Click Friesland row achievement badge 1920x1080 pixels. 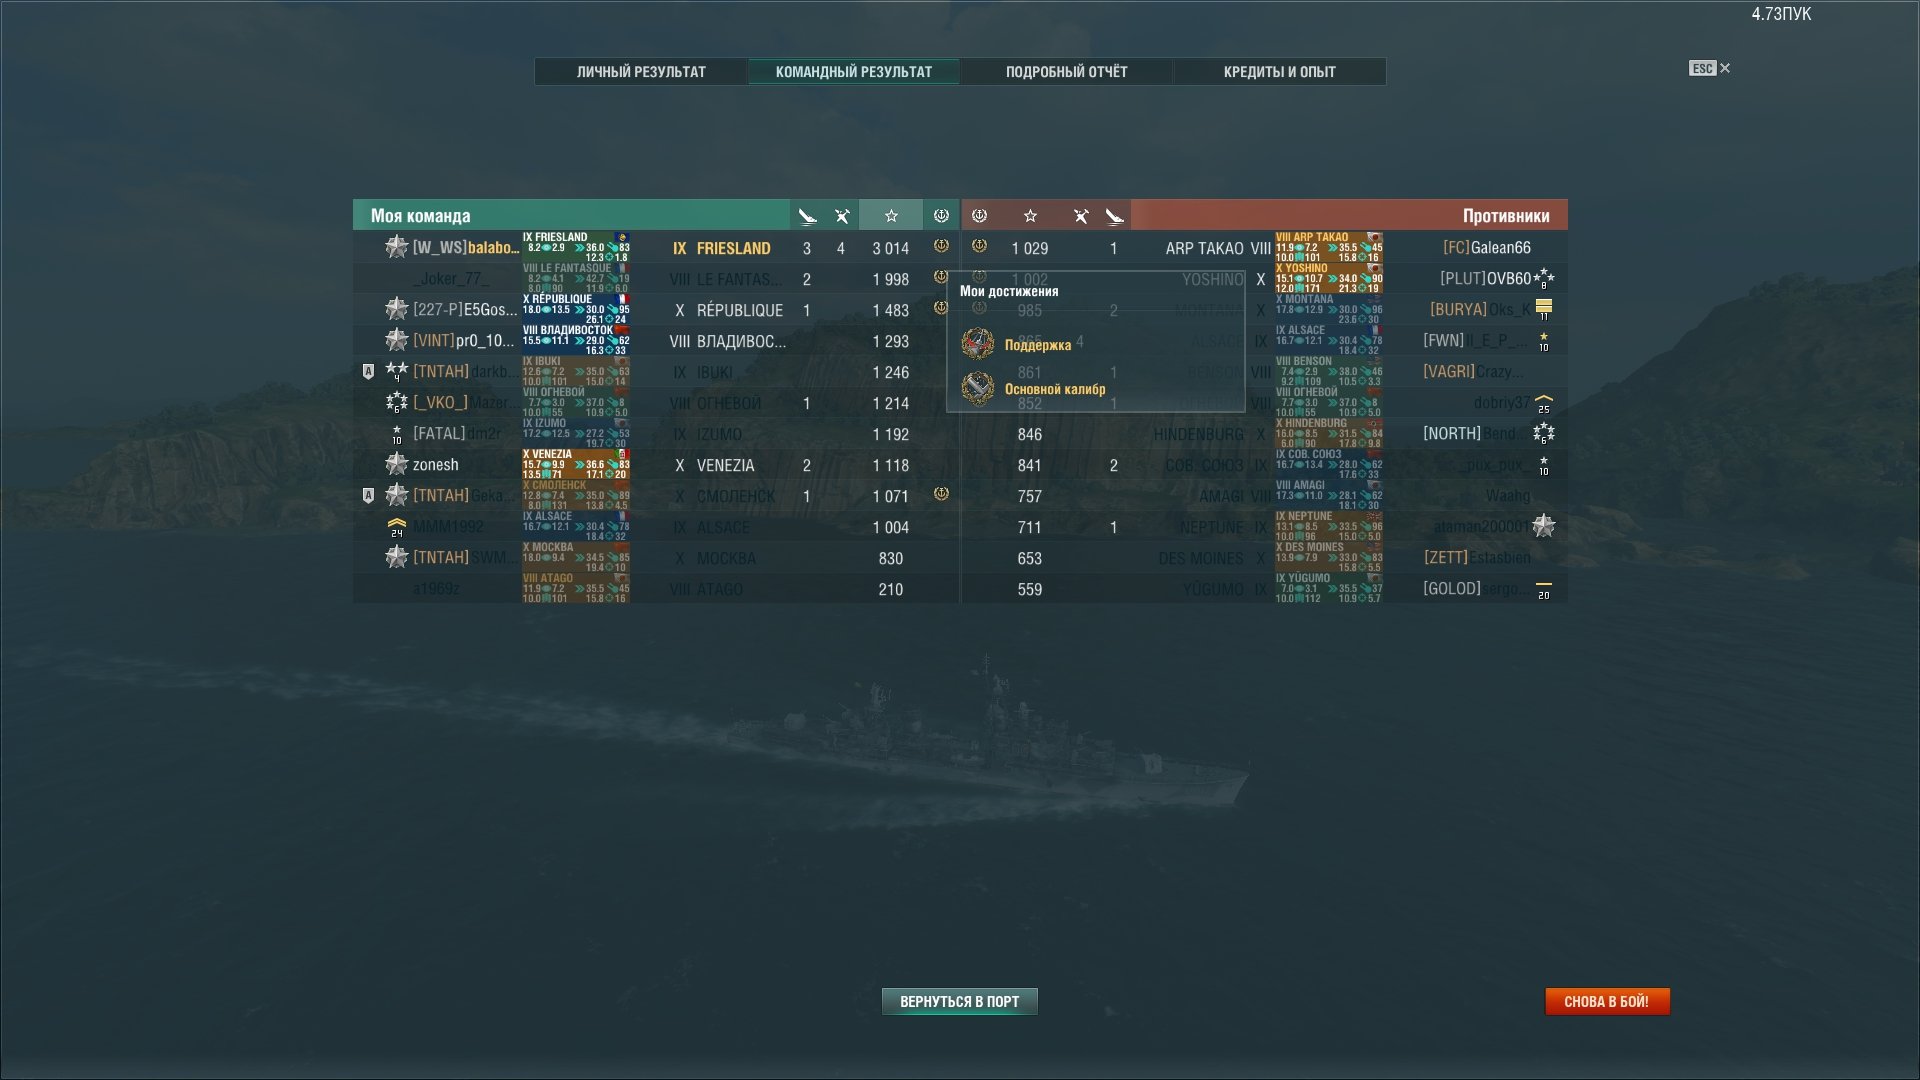pos(941,246)
